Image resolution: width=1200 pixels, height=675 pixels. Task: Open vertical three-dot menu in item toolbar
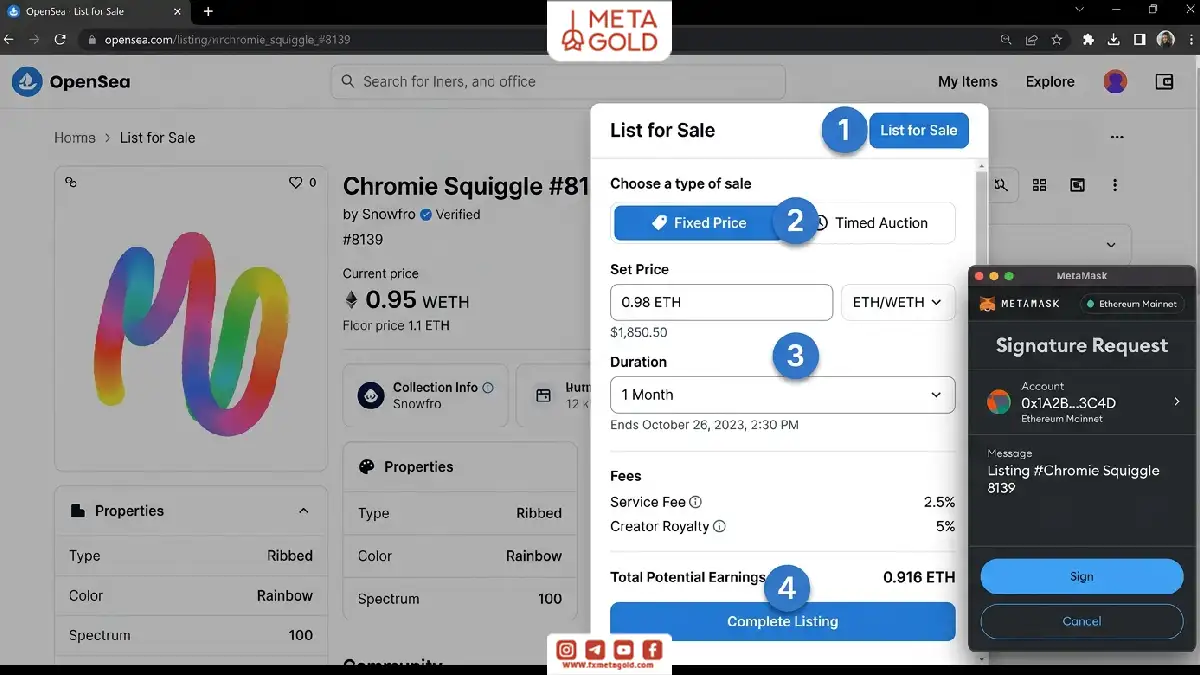click(x=1115, y=185)
